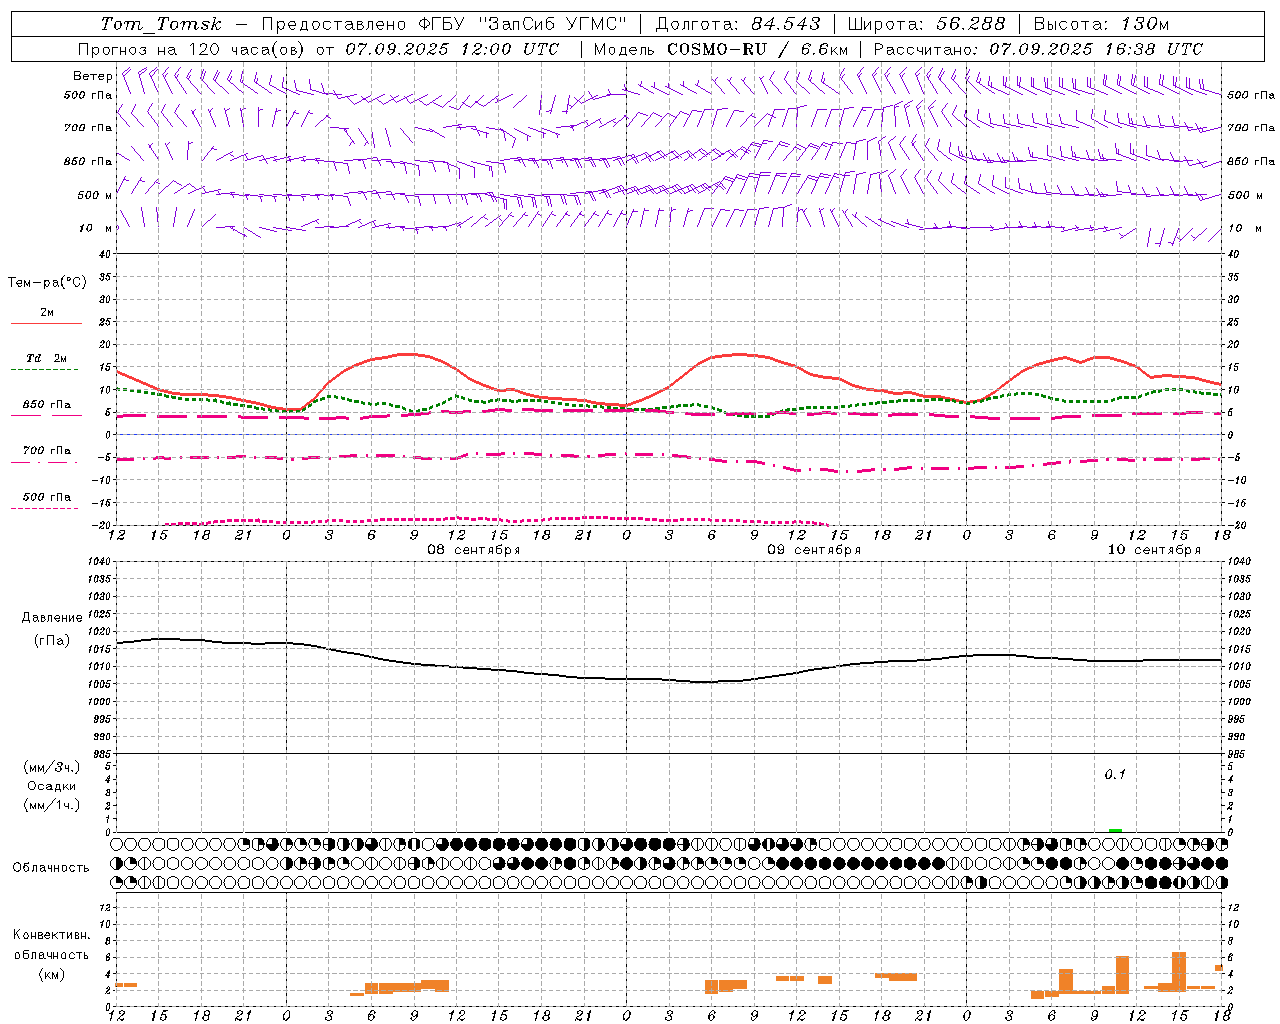This screenshot has height=1024, width=1280.
Task: Click the 09 сентября date label
Action: point(813,550)
